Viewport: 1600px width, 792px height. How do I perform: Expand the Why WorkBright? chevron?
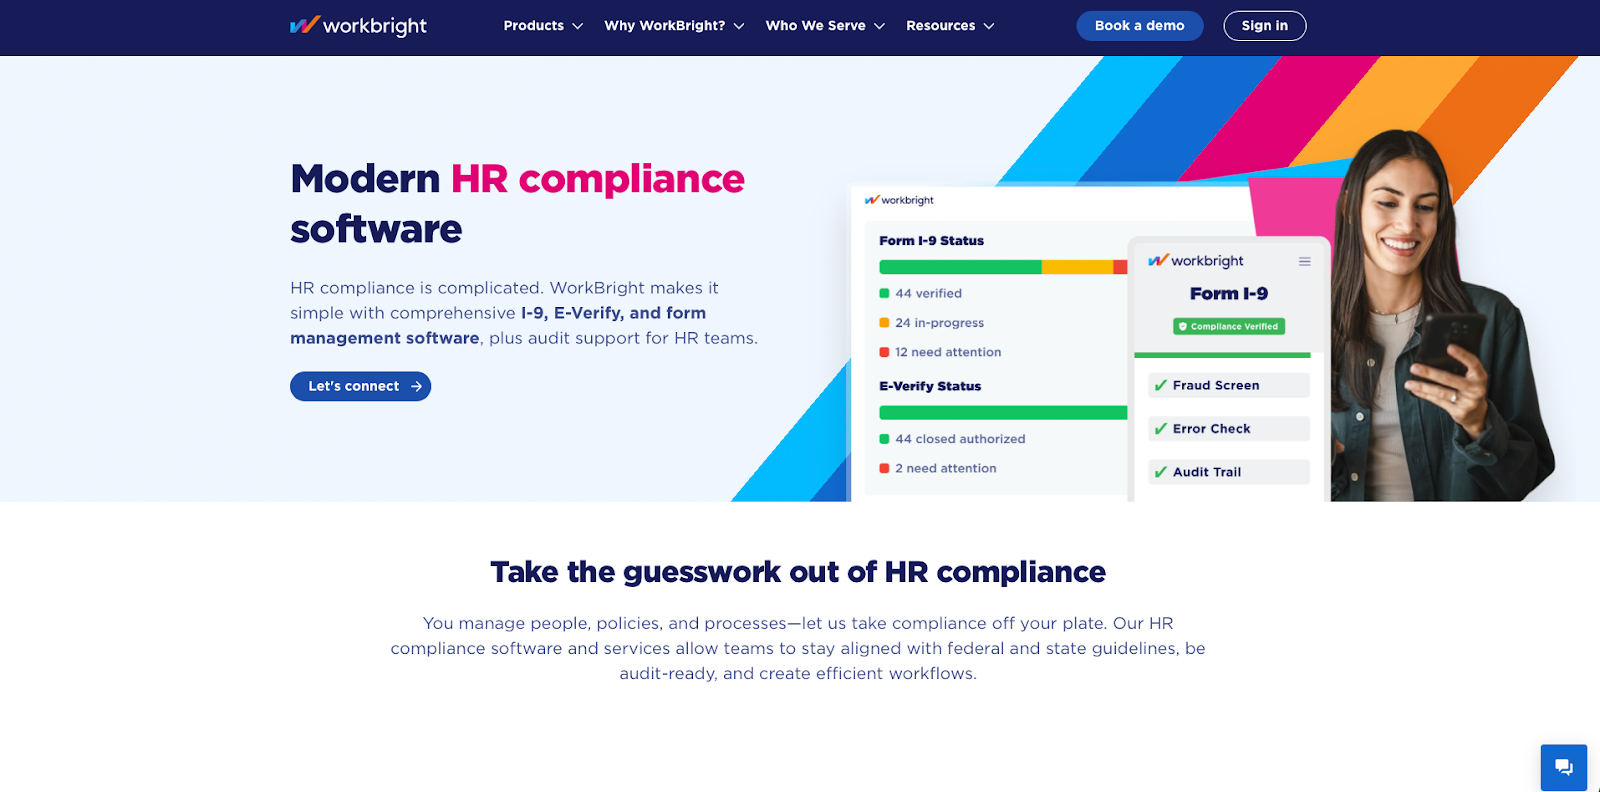pos(739,26)
